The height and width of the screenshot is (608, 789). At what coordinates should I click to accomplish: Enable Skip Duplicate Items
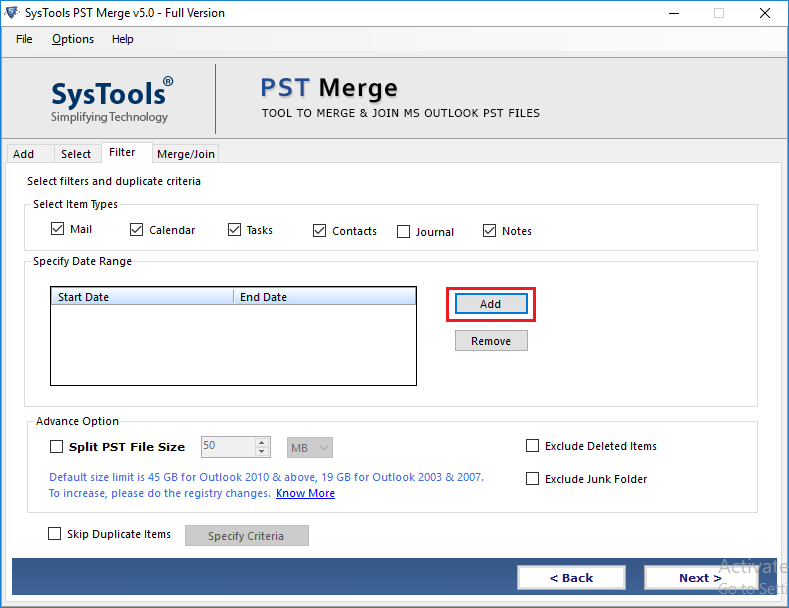coord(54,534)
